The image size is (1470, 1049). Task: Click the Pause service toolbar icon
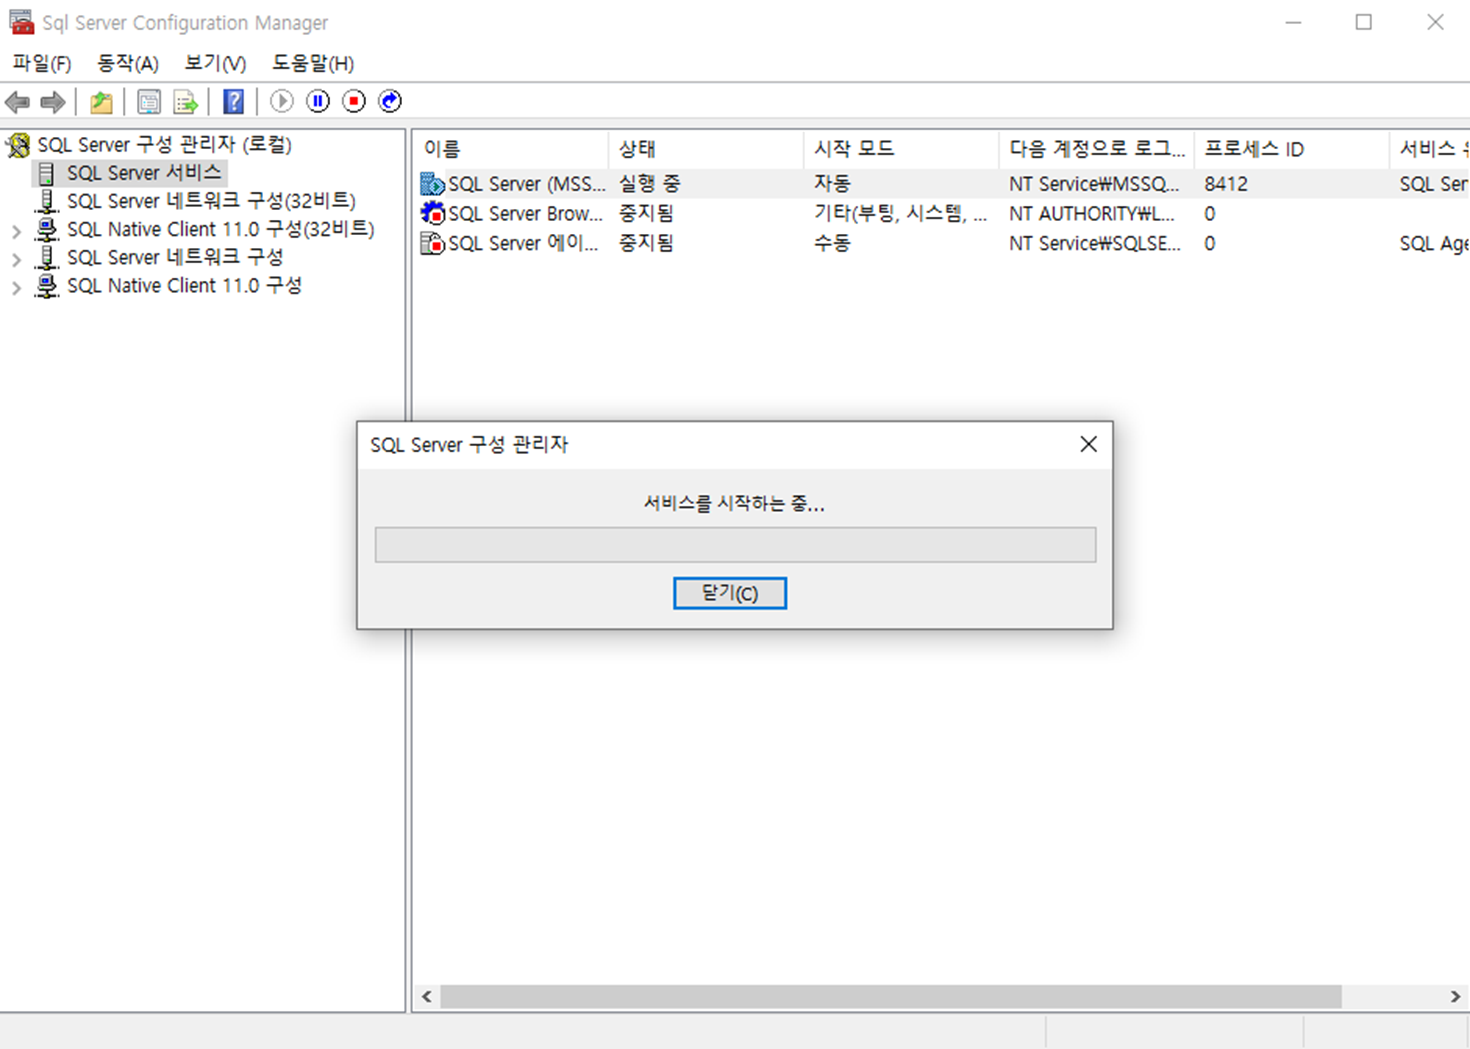[x=318, y=101]
